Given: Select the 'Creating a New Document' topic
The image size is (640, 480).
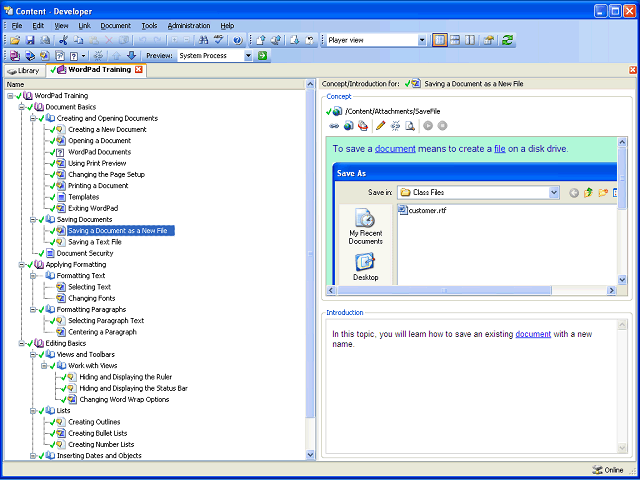Looking at the screenshot, I should click(x=107, y=130).
